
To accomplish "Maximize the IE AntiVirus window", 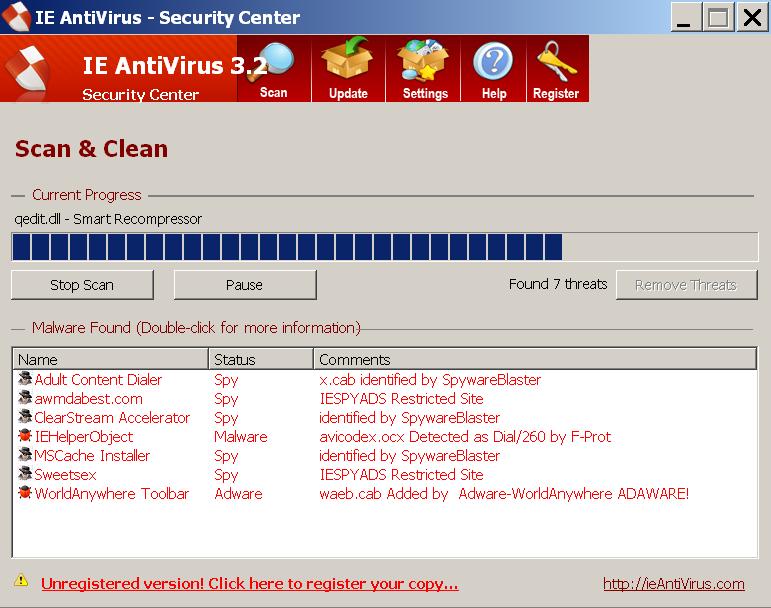I will click(718, 17).
